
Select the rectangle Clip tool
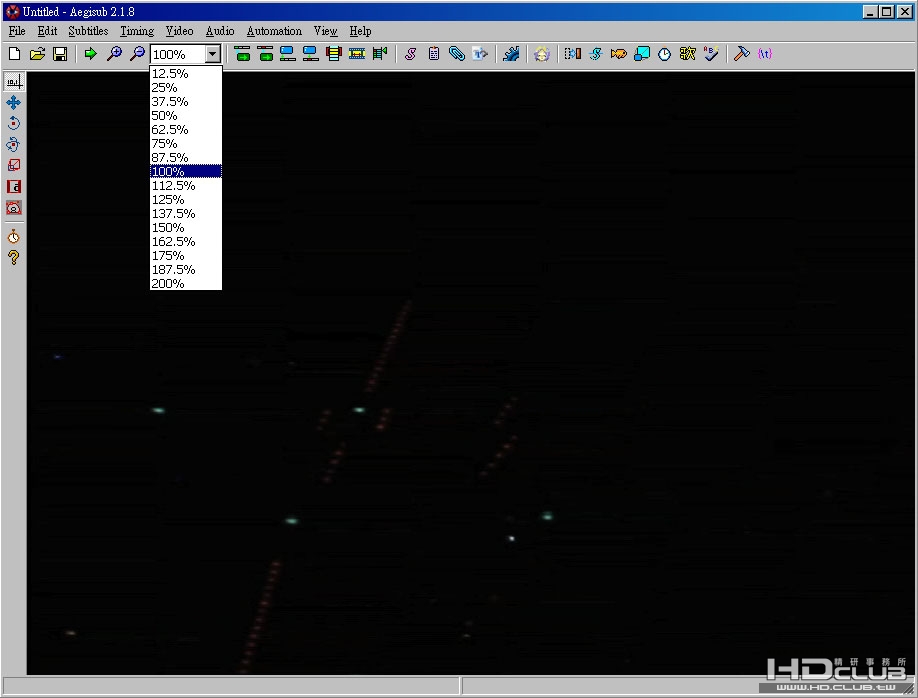[14, 187]
